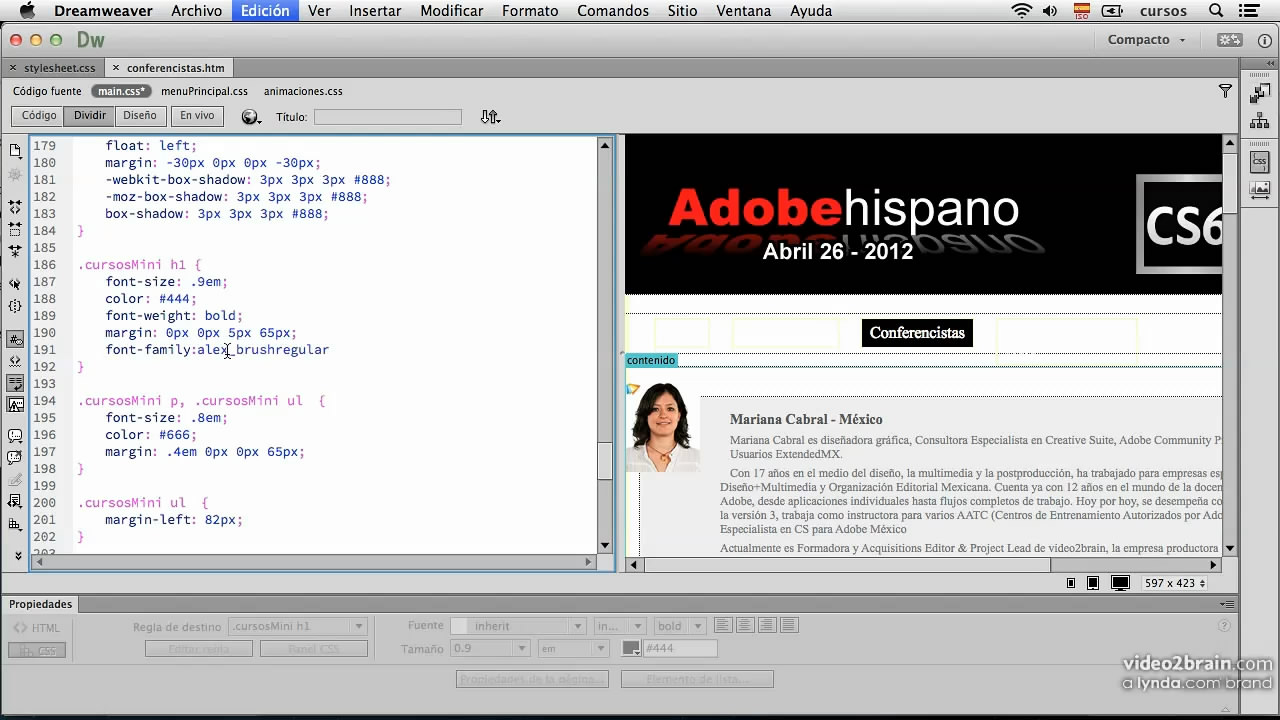Click left align text icon

pos(723,626)
